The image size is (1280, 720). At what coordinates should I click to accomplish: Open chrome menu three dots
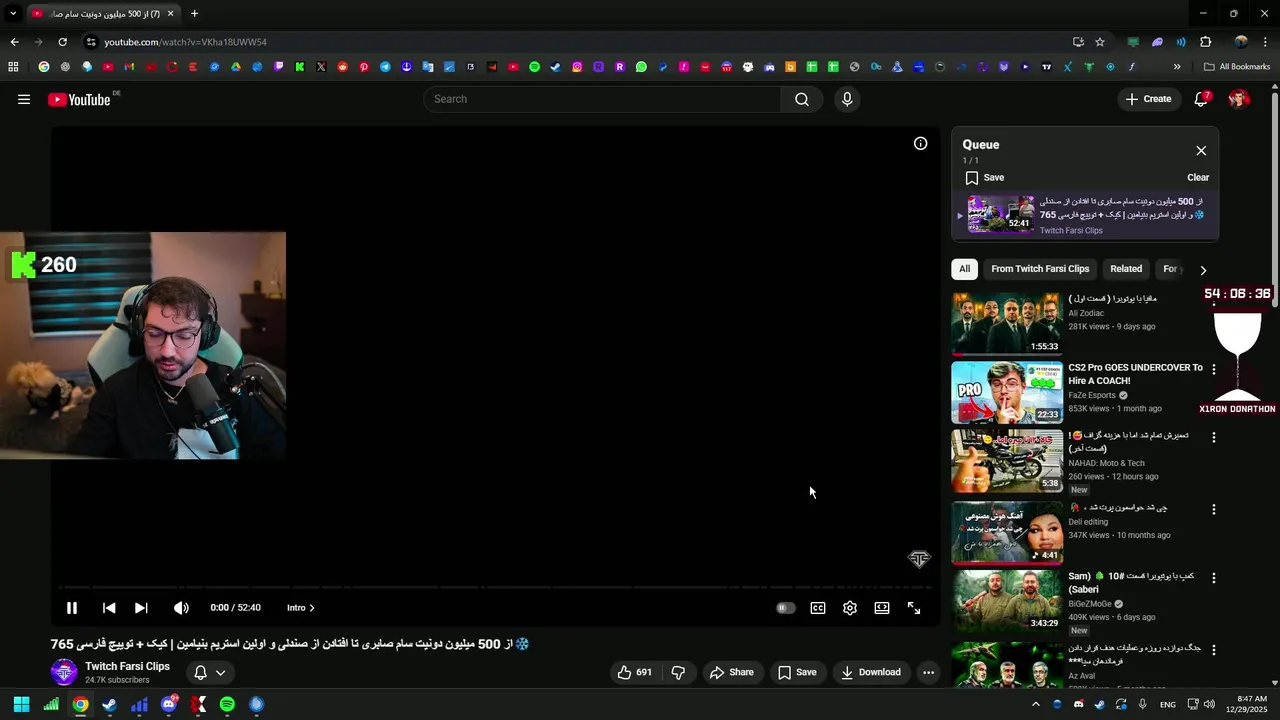1266,42
